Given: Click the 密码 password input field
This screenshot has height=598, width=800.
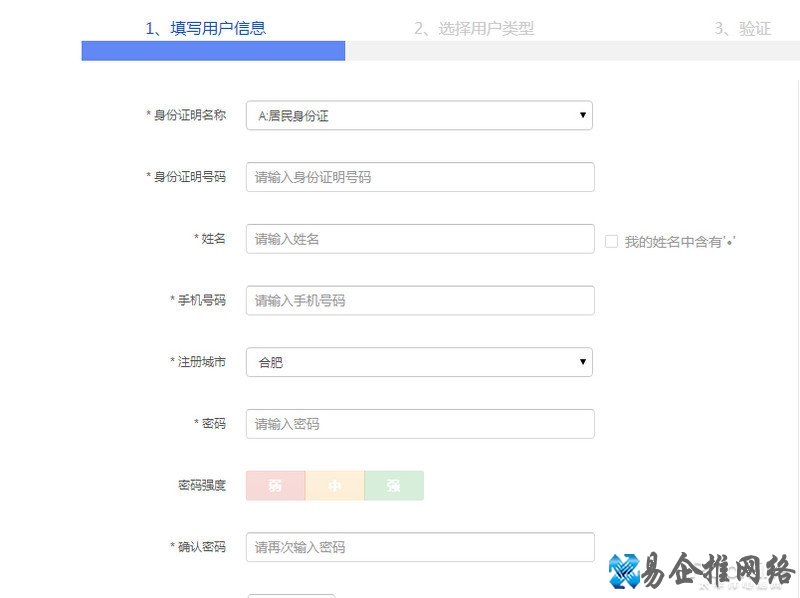Looking at the screenshot, I should click(419, 423).
